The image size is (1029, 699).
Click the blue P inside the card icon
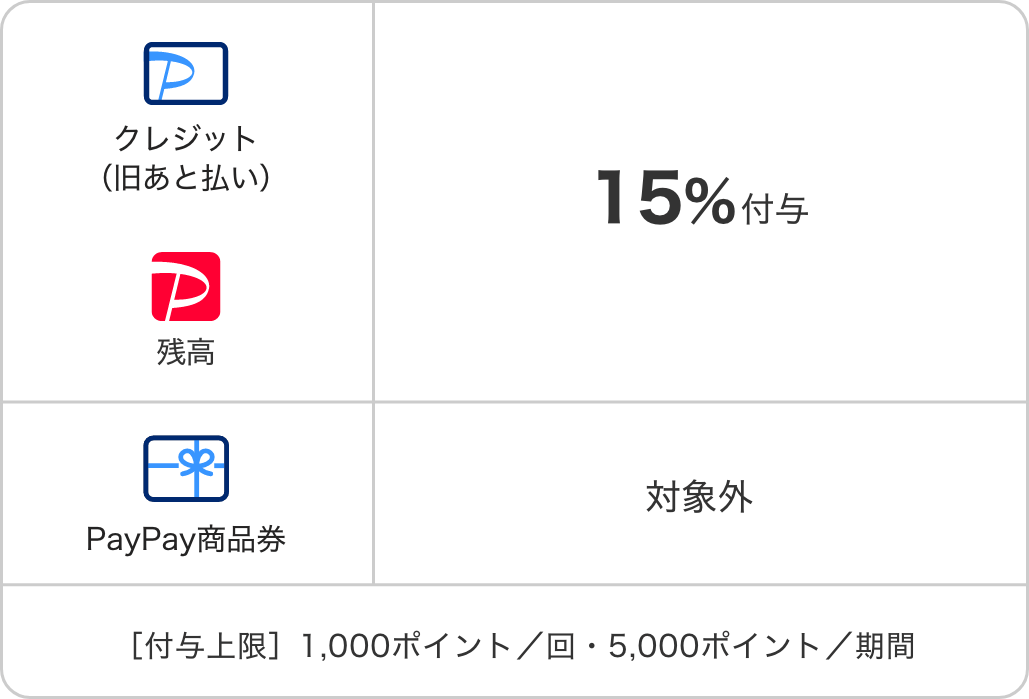(x=172, y=74)
